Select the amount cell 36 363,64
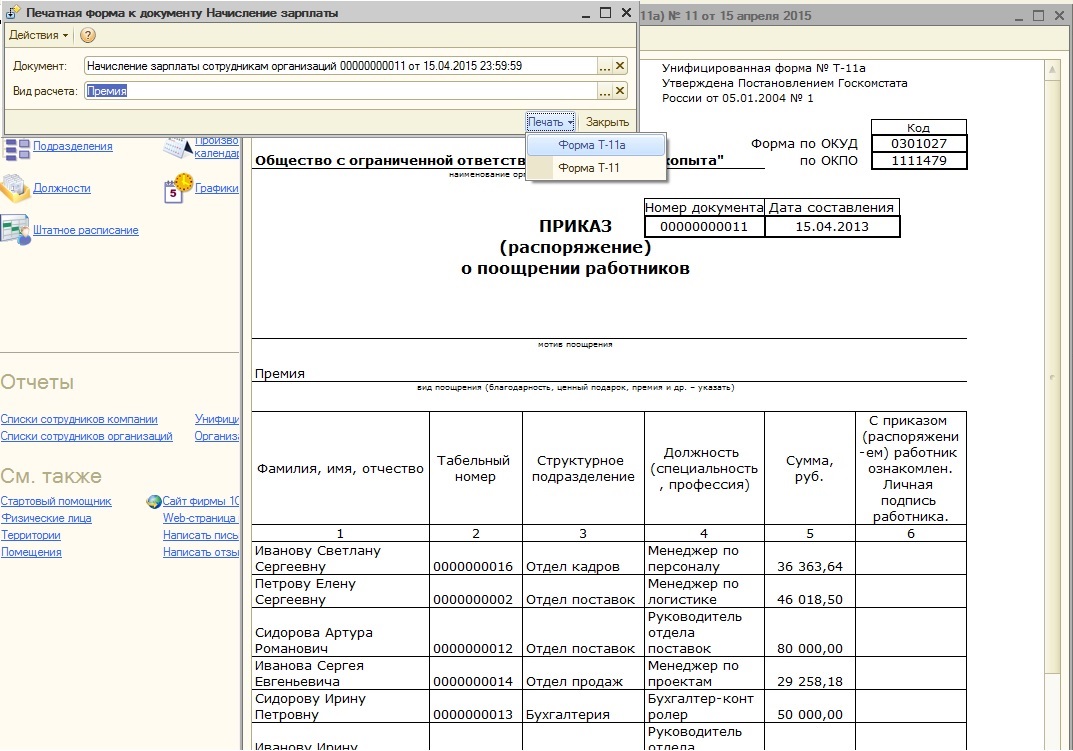This screenshot has width=1073, height=751. pos(810,559)
